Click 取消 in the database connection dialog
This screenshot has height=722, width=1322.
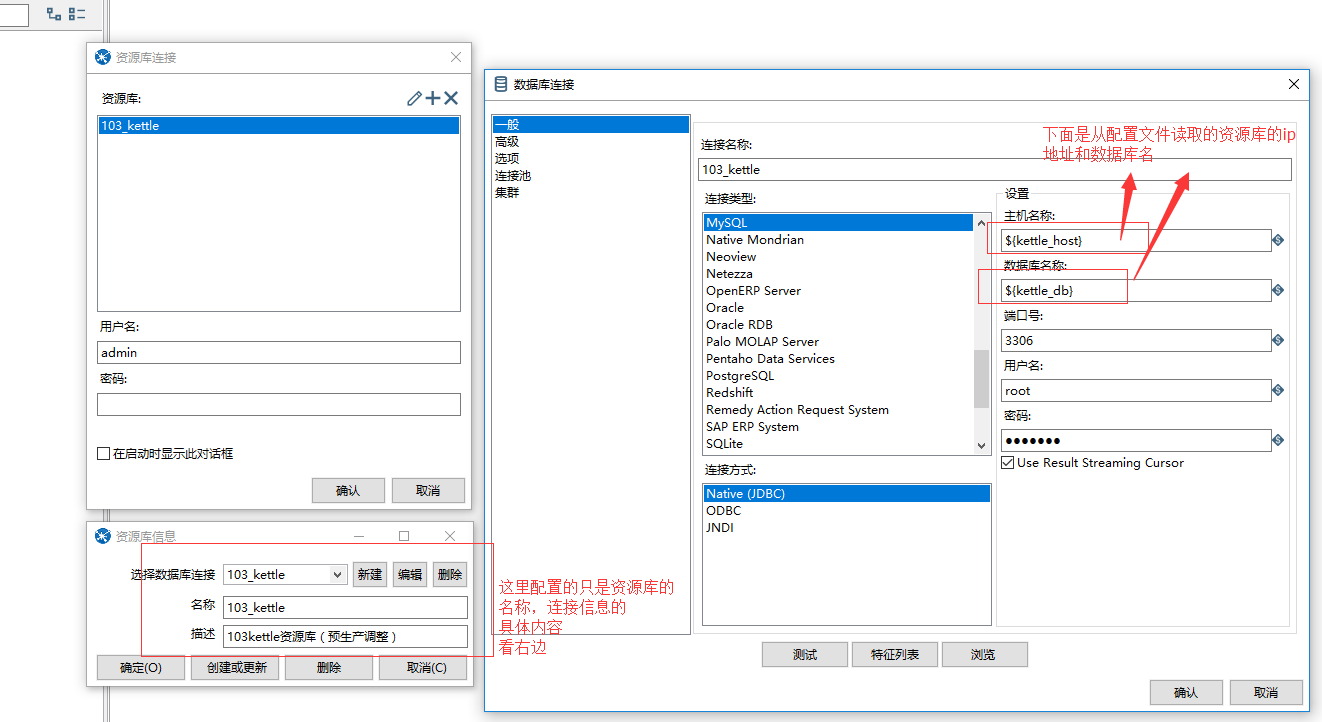pyautogui.click(x=1266, y=692)
